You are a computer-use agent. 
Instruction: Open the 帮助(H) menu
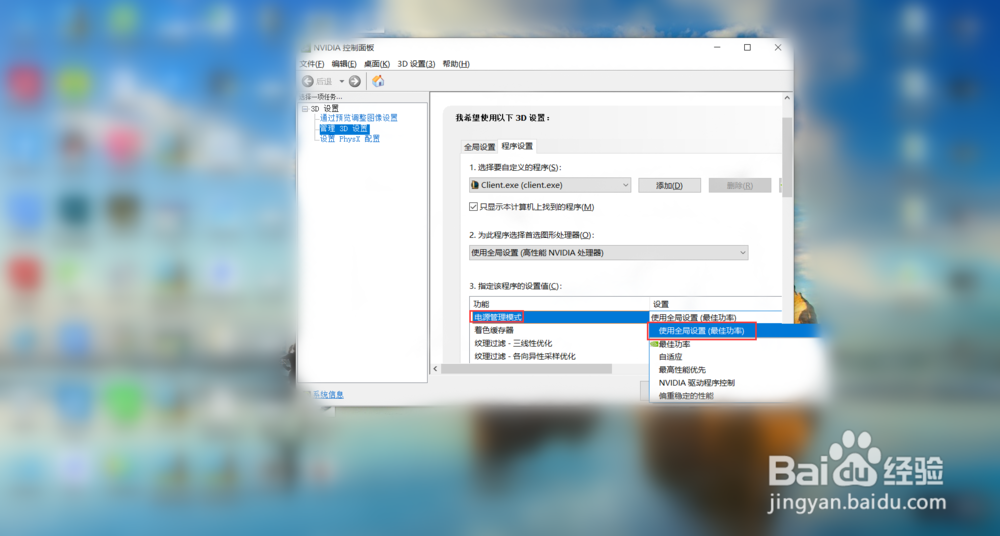pyautogui.click(x=456, y=64)
